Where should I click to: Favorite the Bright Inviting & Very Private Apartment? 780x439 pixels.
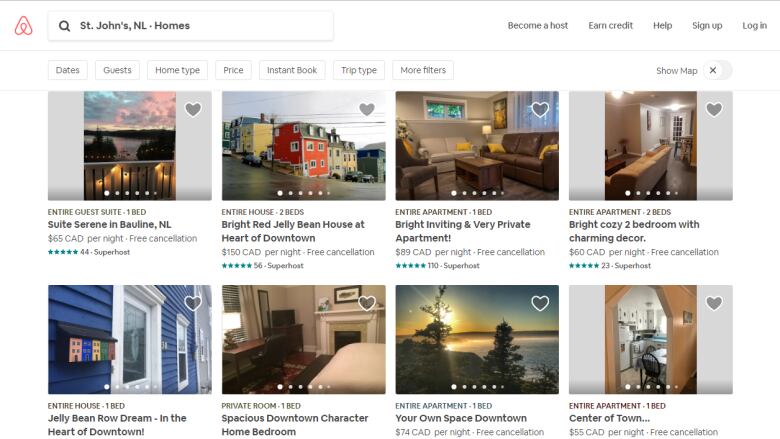540,109
